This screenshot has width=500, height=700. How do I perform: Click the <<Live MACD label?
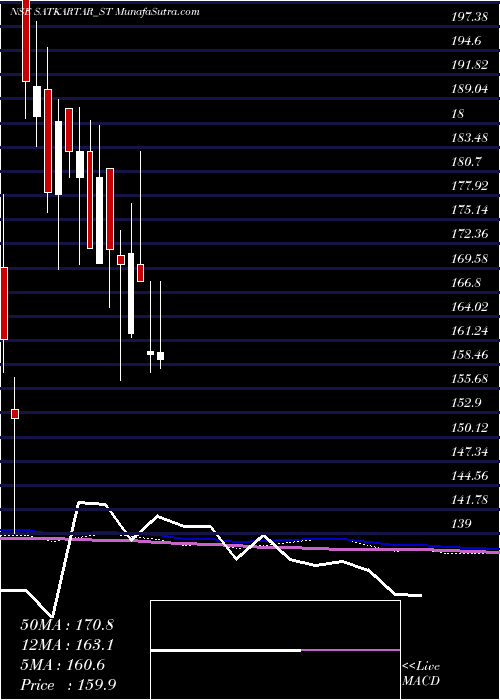tap(421, 674)
